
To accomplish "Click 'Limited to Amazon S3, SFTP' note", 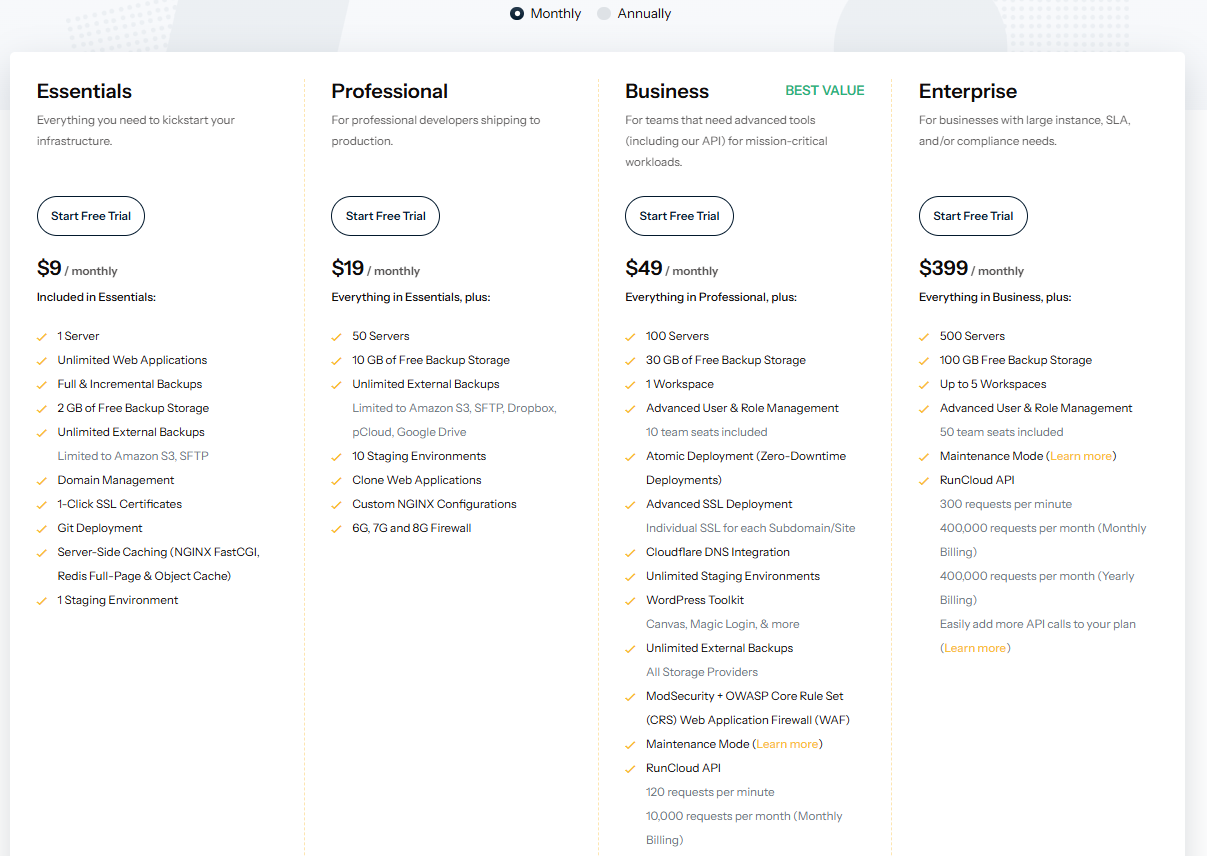I will (133, 456).
